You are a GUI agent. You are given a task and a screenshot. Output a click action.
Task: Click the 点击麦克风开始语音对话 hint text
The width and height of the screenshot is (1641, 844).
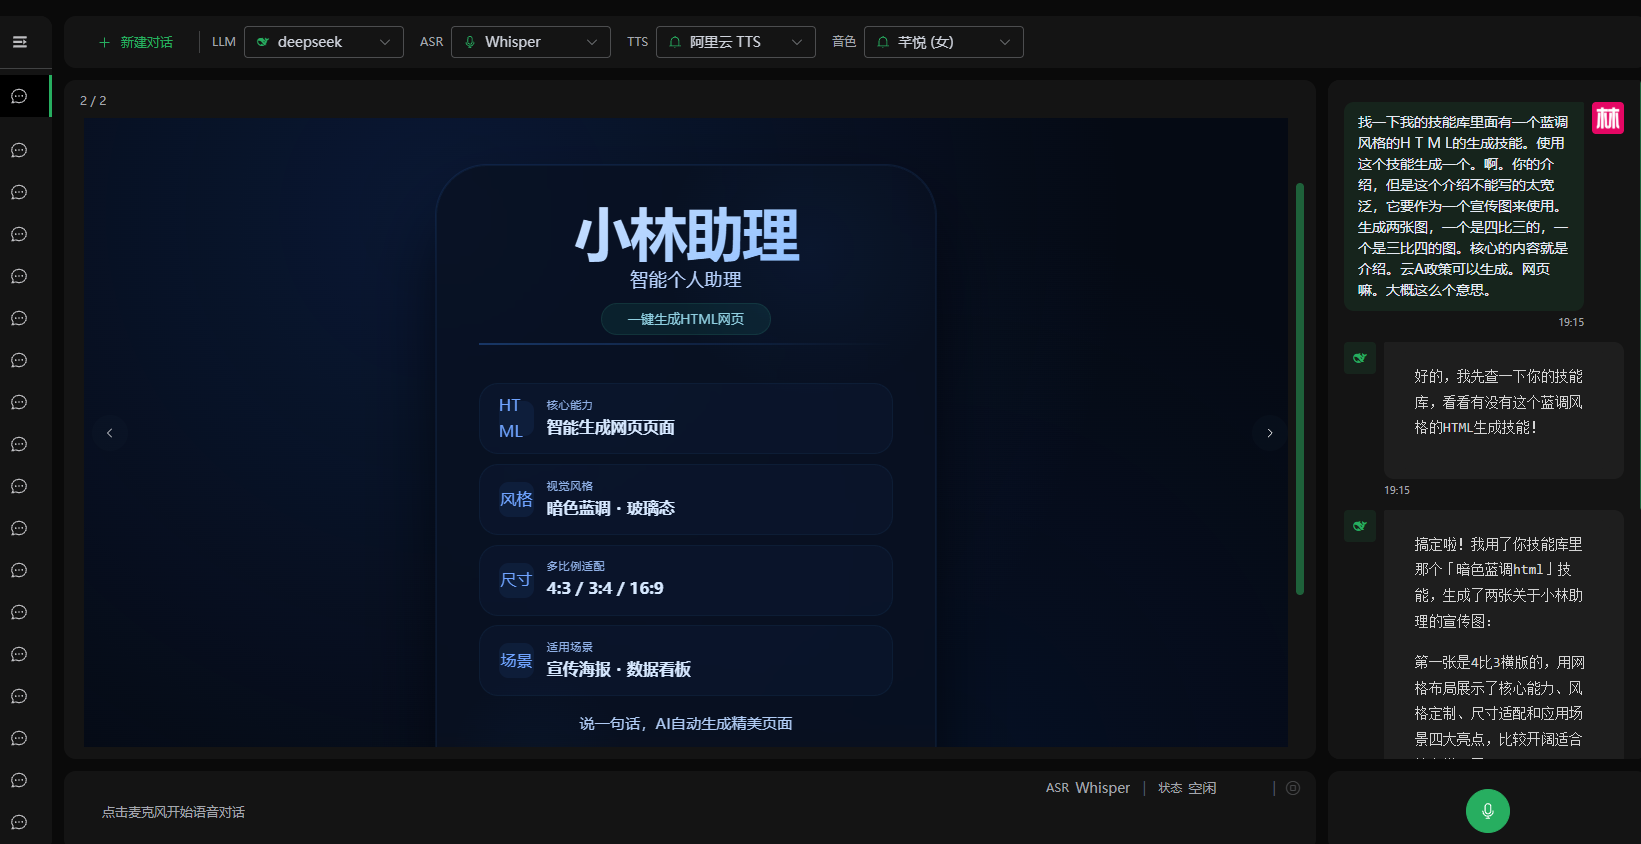pos(174,812)
